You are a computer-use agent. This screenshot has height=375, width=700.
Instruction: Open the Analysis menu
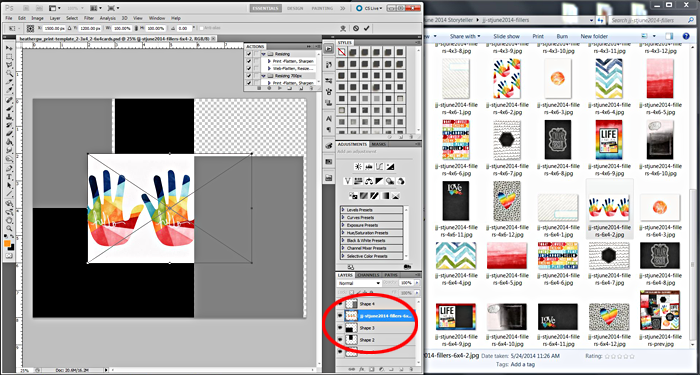108,18
